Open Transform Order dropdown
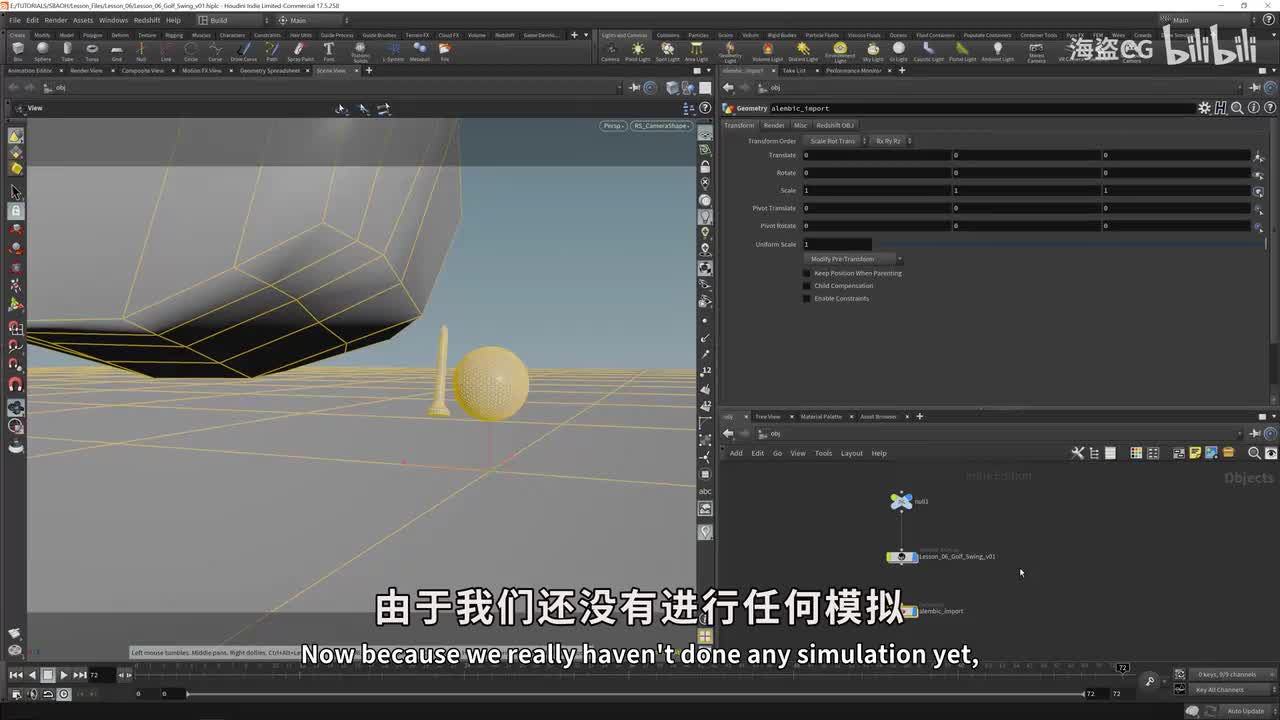This screenshot has width=1280, height=720. [x=837, y=141]
